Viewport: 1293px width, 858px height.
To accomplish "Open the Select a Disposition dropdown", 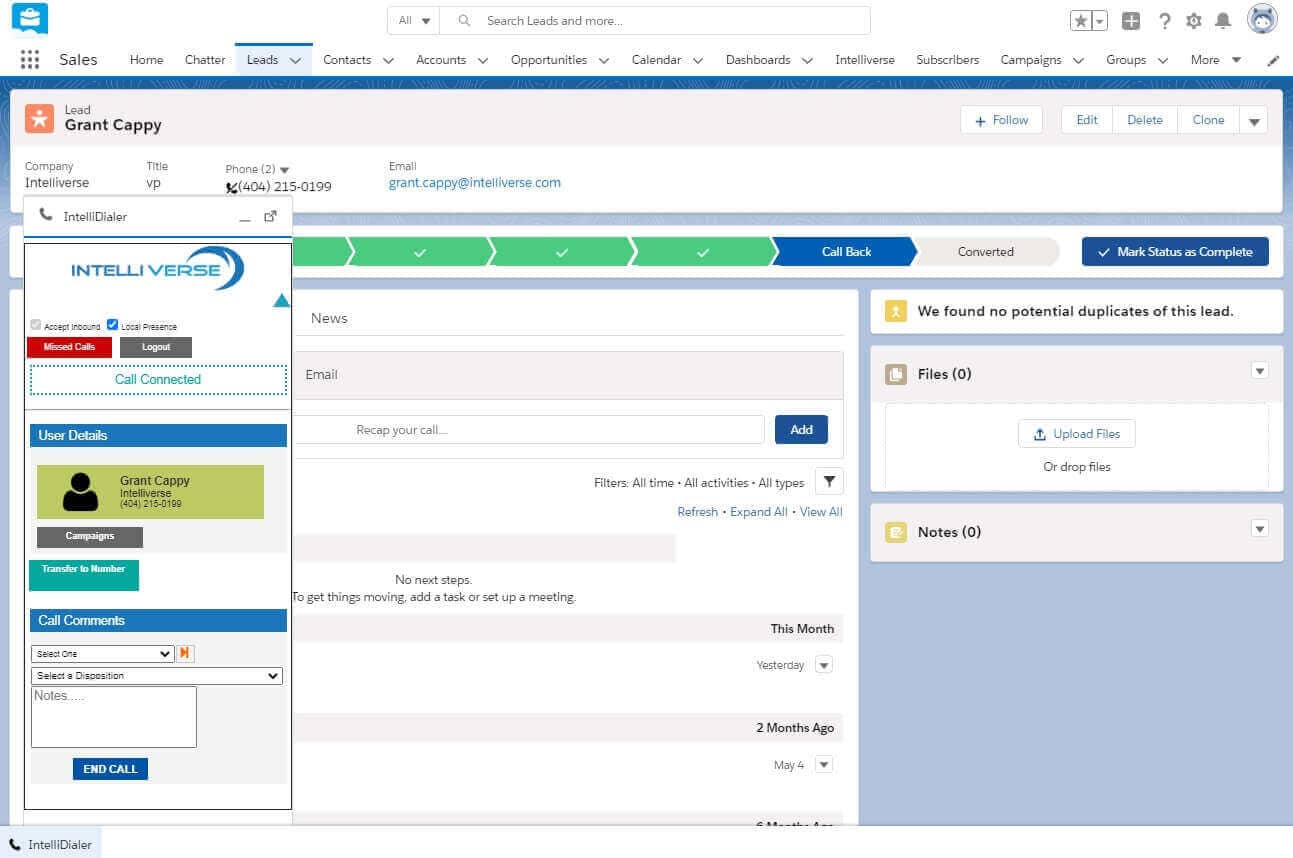I will tap(157, 676).
